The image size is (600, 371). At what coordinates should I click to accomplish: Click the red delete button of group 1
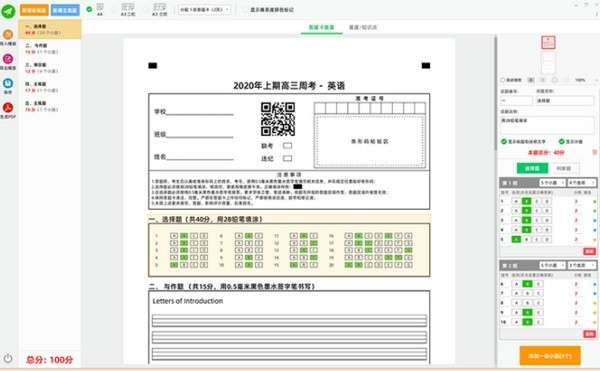pyautogui.click(x=589, y=251)
